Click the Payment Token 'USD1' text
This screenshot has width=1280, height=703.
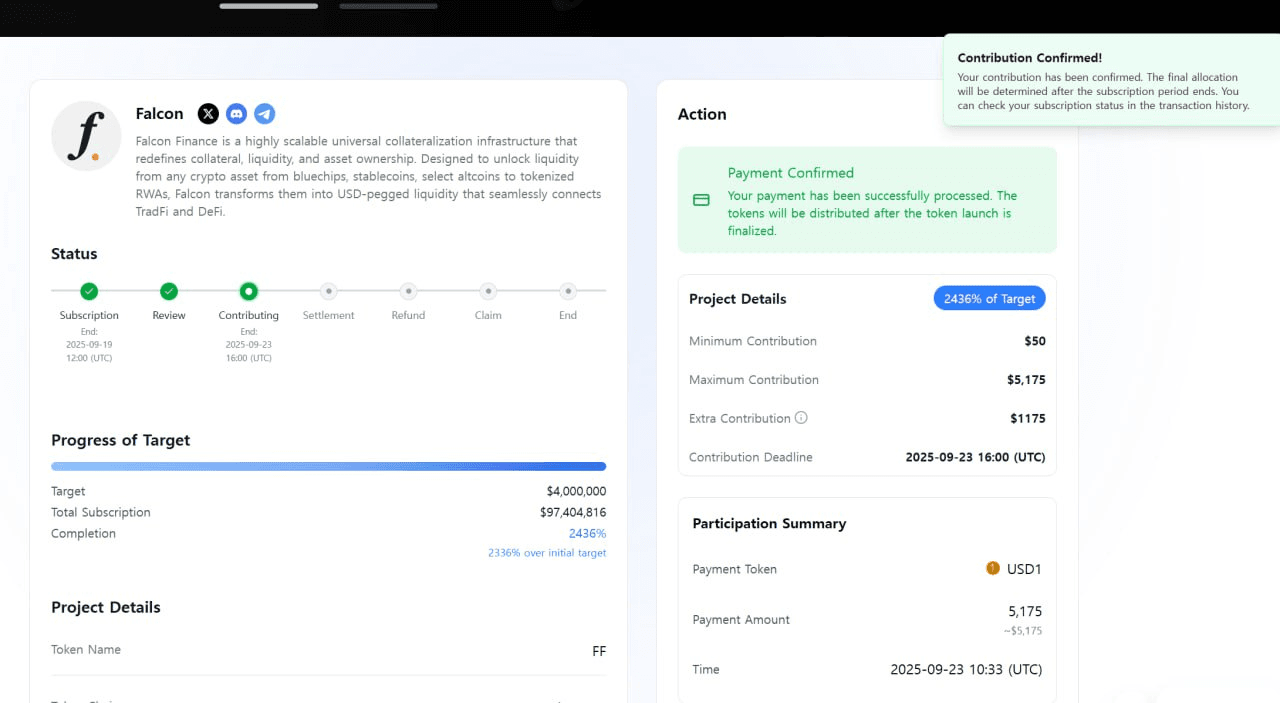pyautogui.click(x=1024, y=569)
